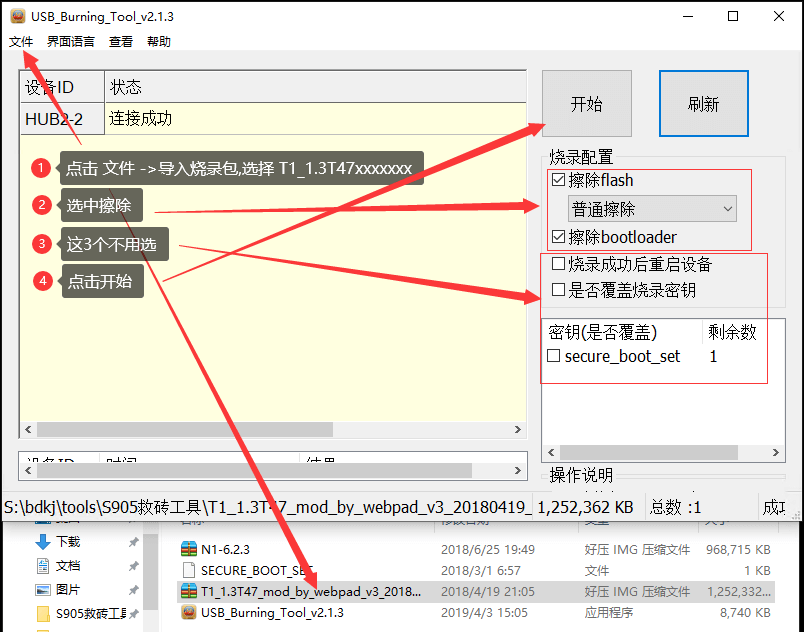Screen dimensions: 804x632
Task: Click the SECURE_BOOT_SET blank file icon
Action: tap(189, 570)
